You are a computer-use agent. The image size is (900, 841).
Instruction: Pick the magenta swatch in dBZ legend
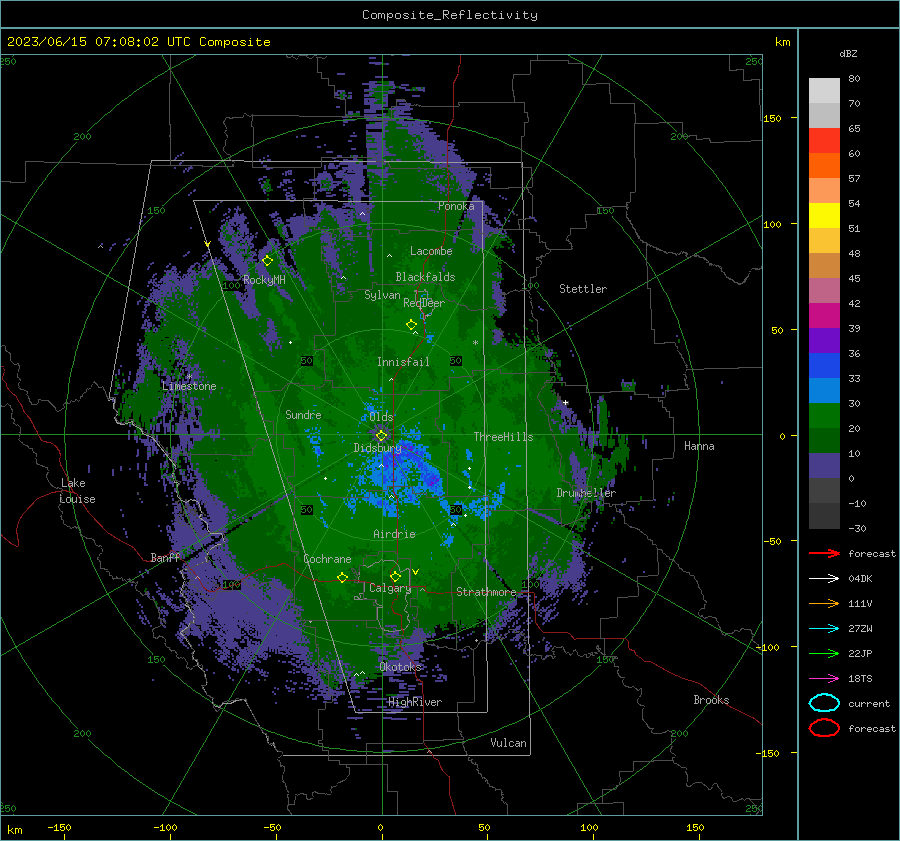(824, 315)
